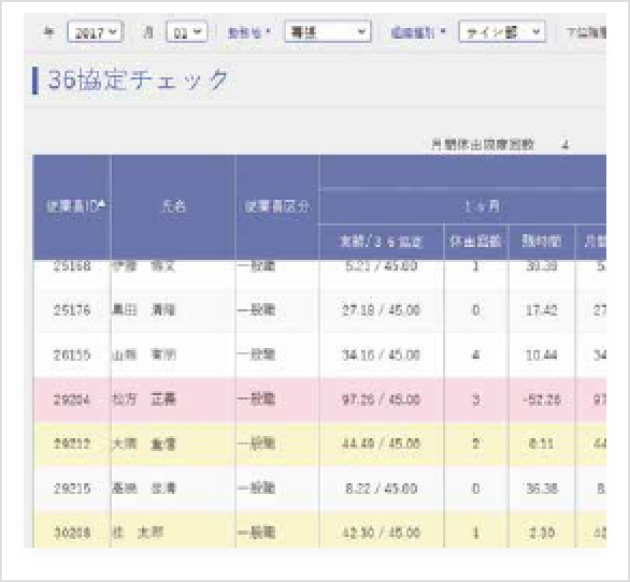The image size is (630, 582).
Task: Open the year dropdown showing 2017
Action: [x=96, y=32]
